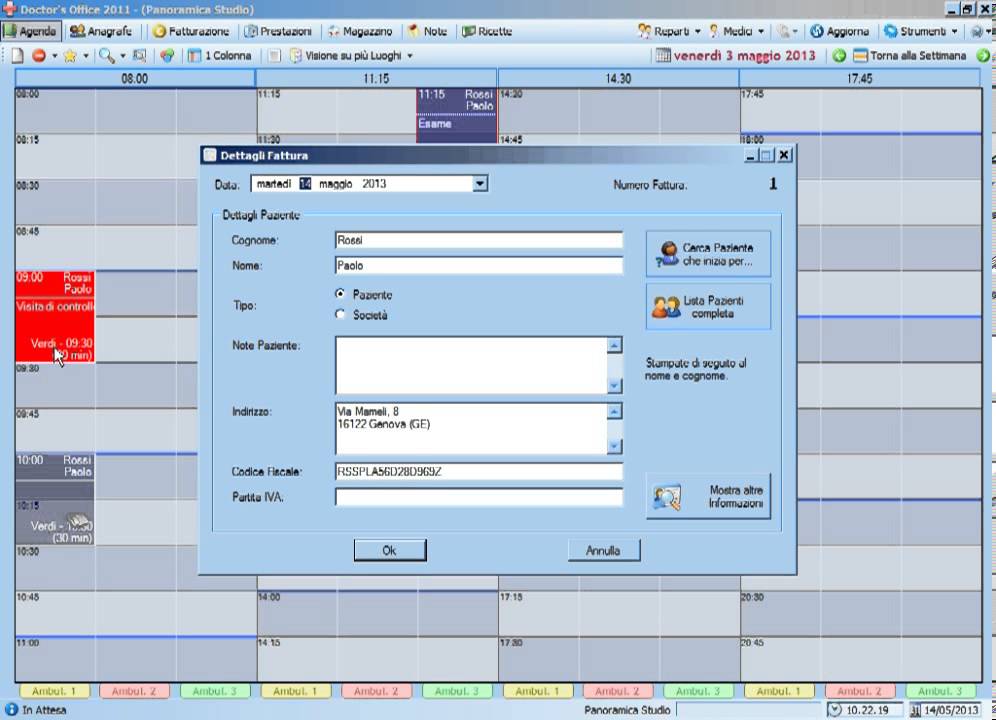Select the red 09:00 Rossi Paolo appointment
This screenshot has width=996, height=720.
point(55,316)
